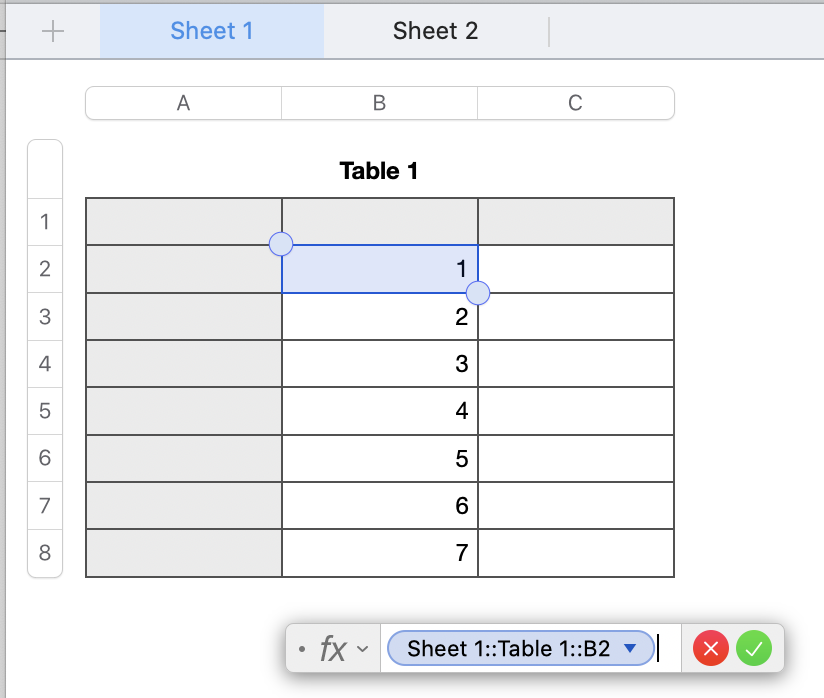Click the top-left selection handle of B2
Viewport: 824px width, 698px height.
tap(282, 244)
